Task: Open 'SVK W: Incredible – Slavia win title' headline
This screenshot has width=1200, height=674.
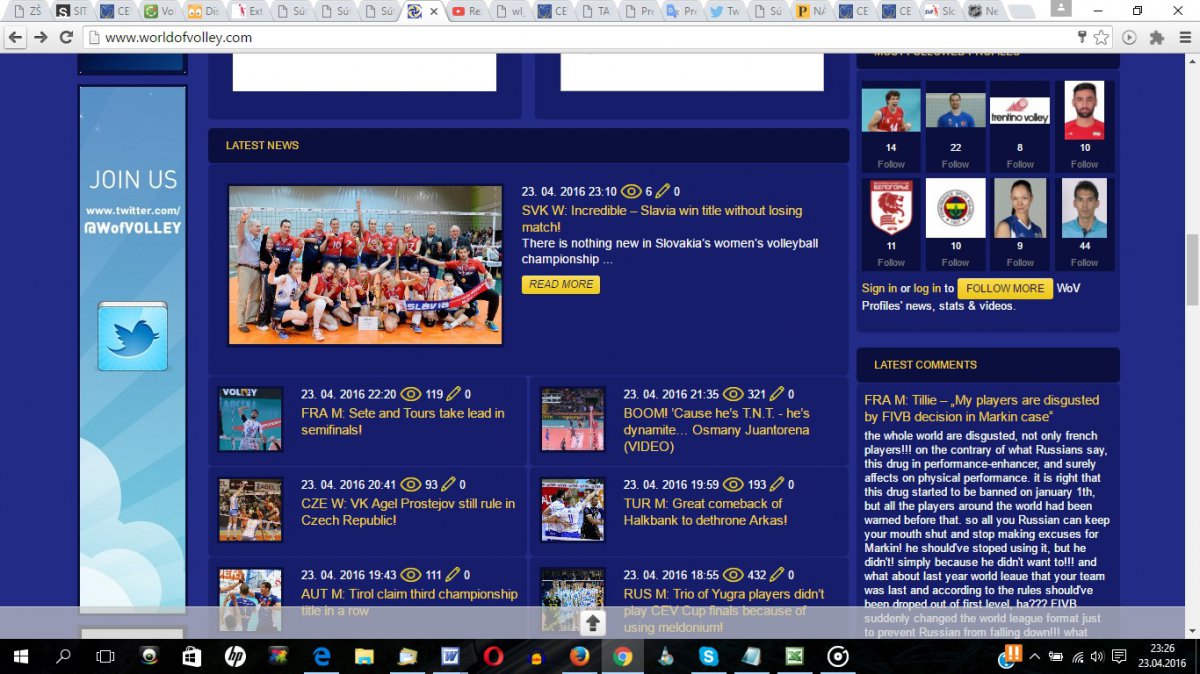Action: coord(662,219)
